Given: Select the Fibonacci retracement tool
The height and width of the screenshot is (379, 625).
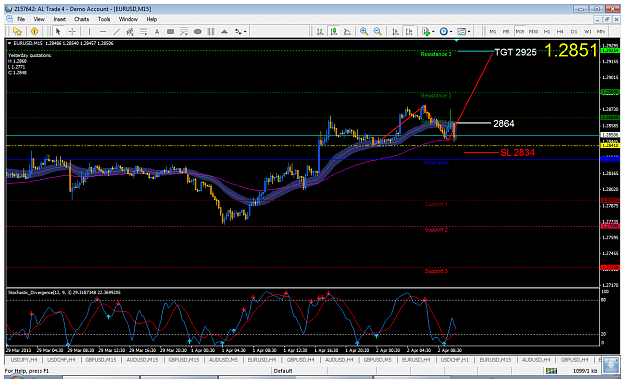Looking at the screenshot, I should click(143, 31).
